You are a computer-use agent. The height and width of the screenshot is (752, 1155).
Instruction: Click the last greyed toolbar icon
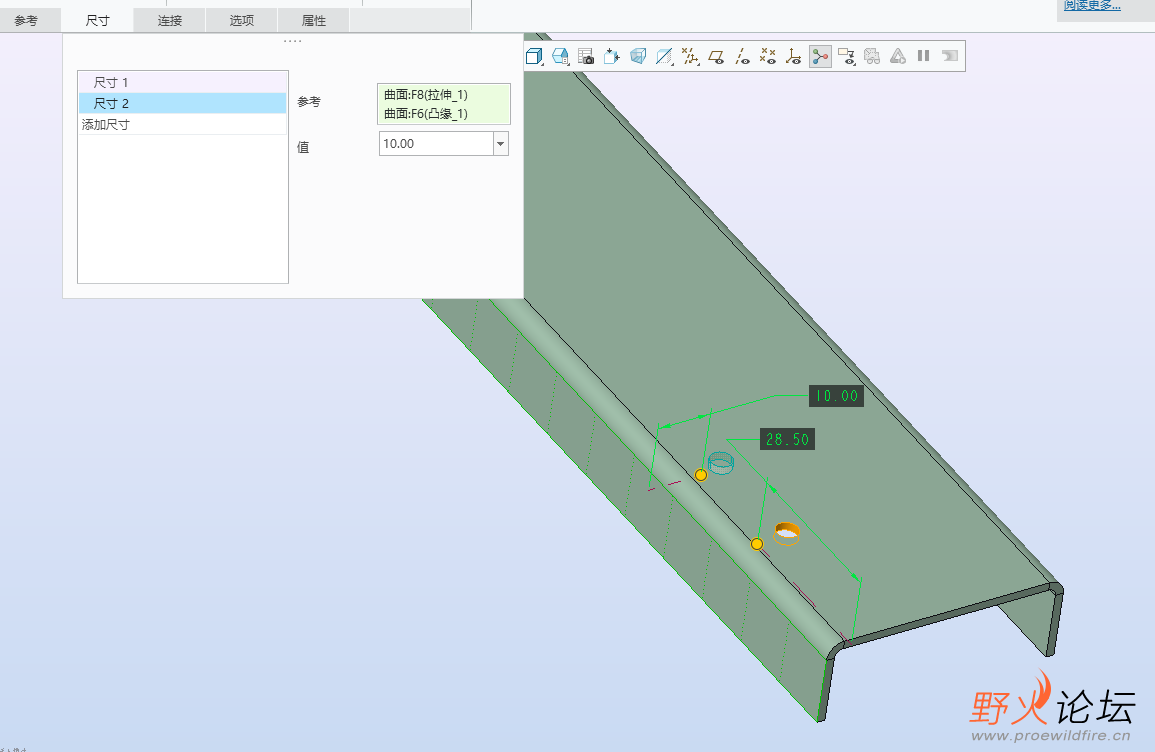[x=949, y=56]
